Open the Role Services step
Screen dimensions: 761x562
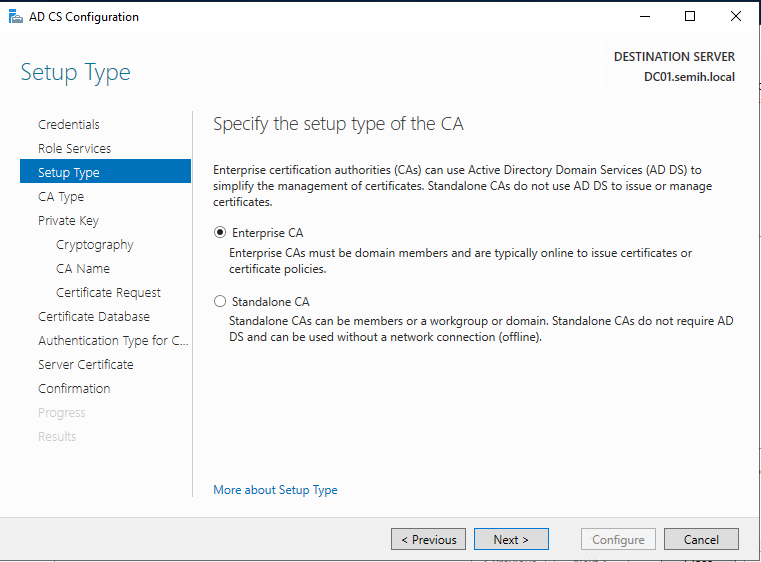pos(74,149)
